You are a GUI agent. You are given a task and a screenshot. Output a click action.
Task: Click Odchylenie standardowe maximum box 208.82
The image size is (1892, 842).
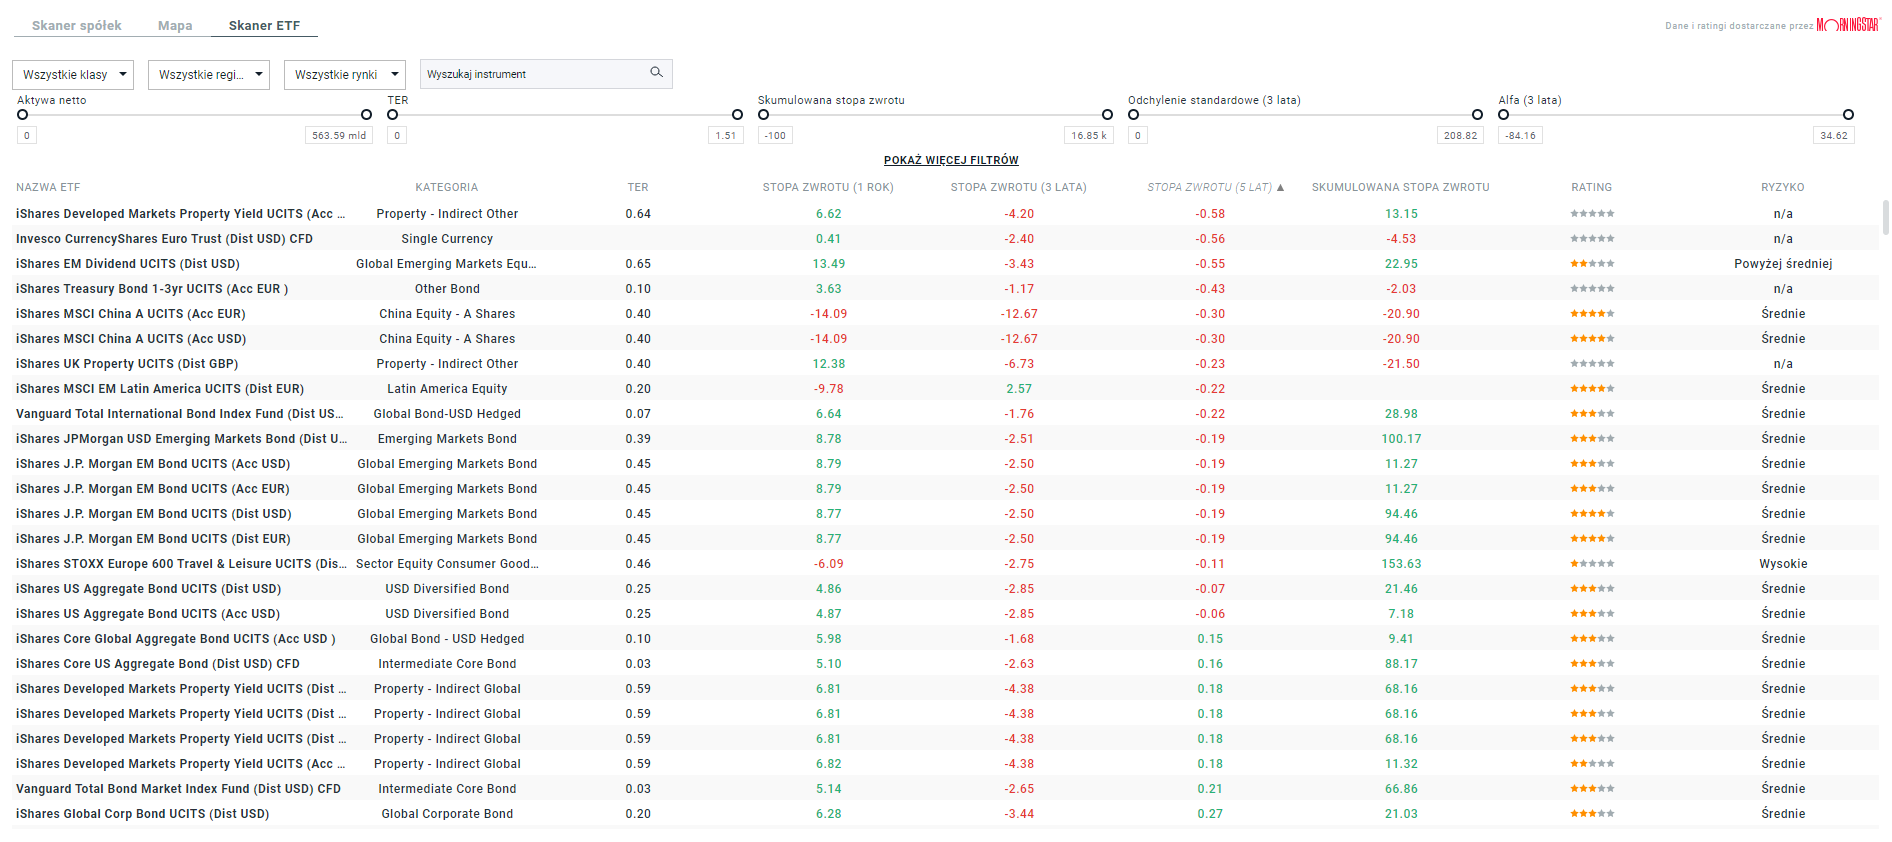[1460, 136]
